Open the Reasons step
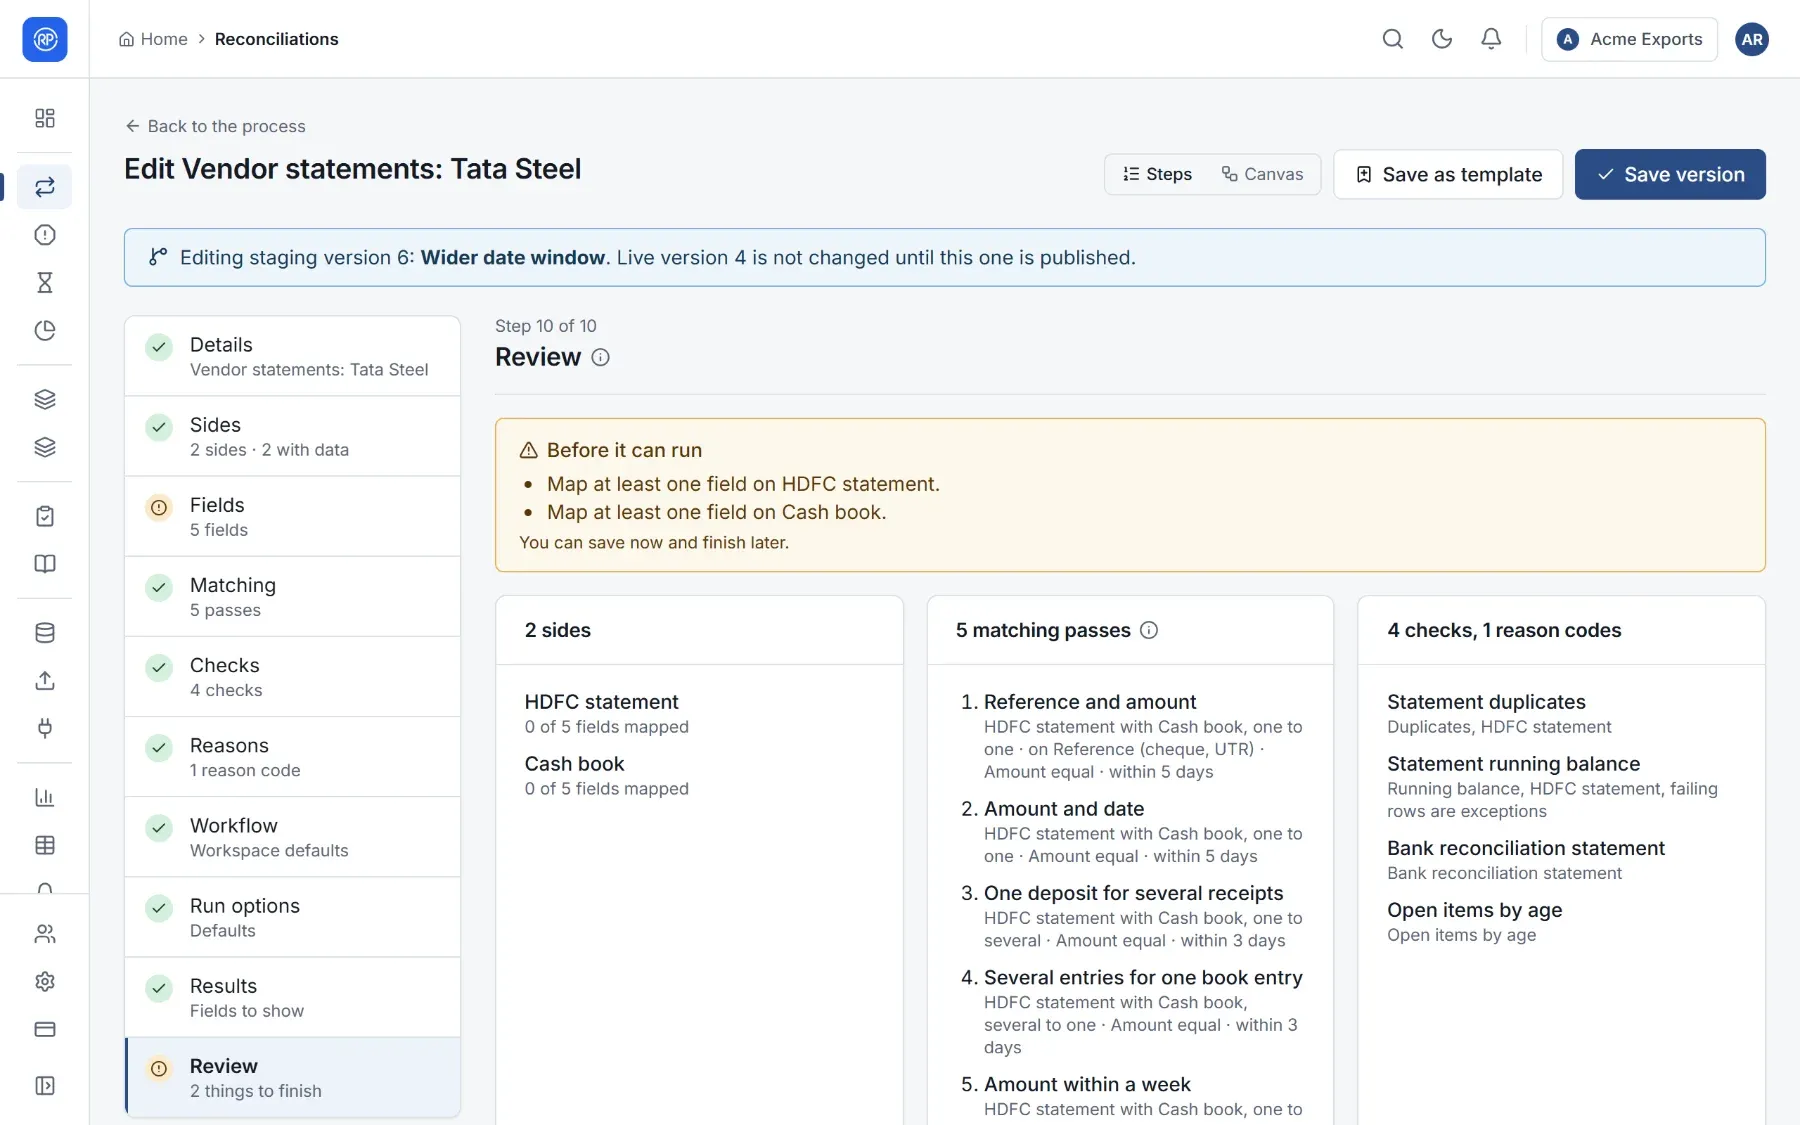The image size is (1800, 1125). [x=292, y=757]
